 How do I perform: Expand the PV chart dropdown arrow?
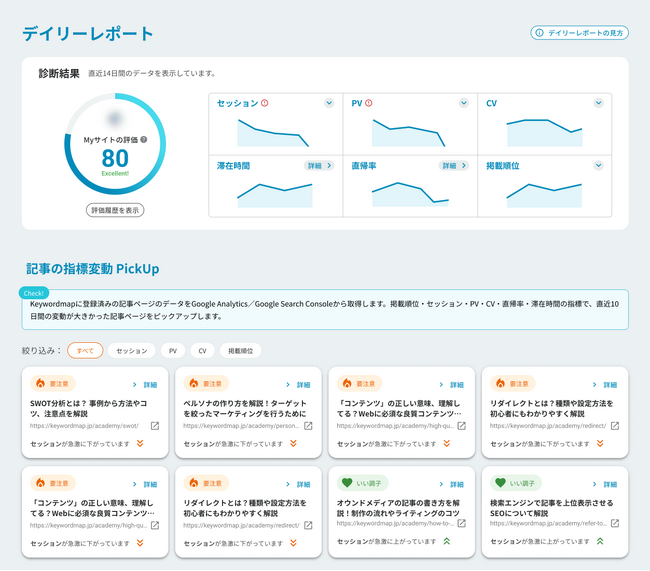tap(464, 103)
